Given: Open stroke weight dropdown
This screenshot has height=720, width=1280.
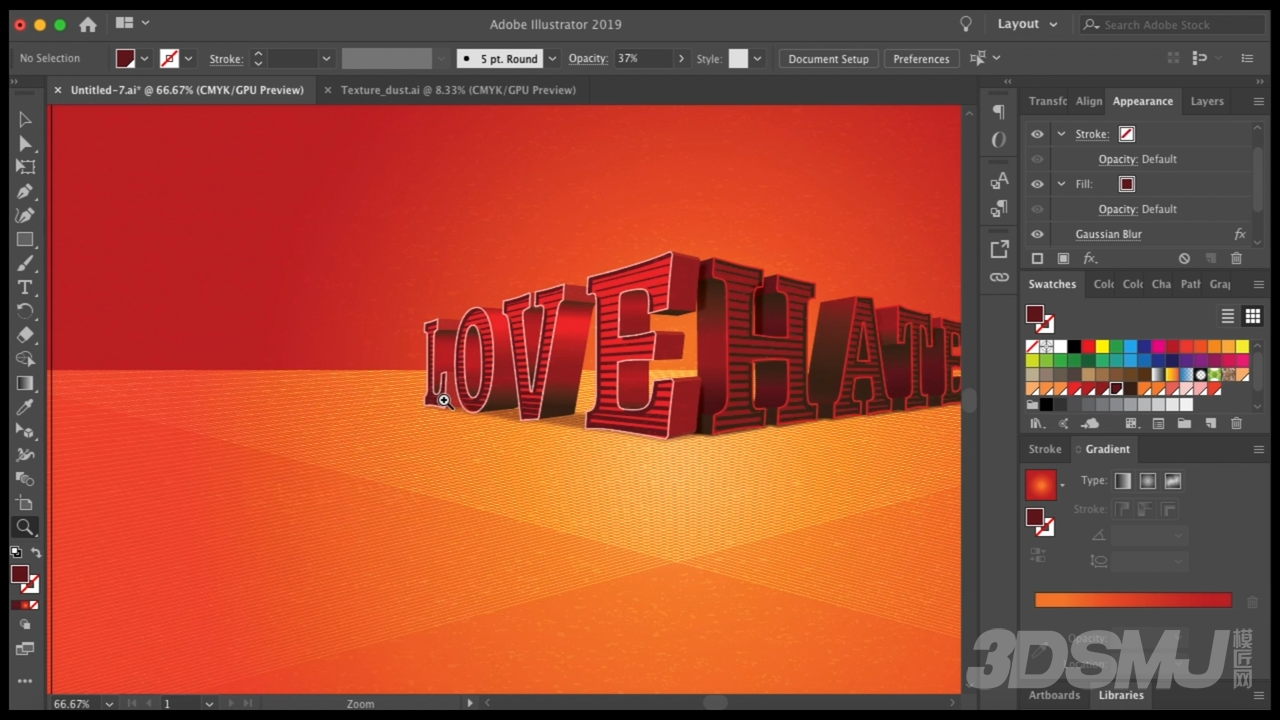Looking at the screenshot, I should pos(326,58).
